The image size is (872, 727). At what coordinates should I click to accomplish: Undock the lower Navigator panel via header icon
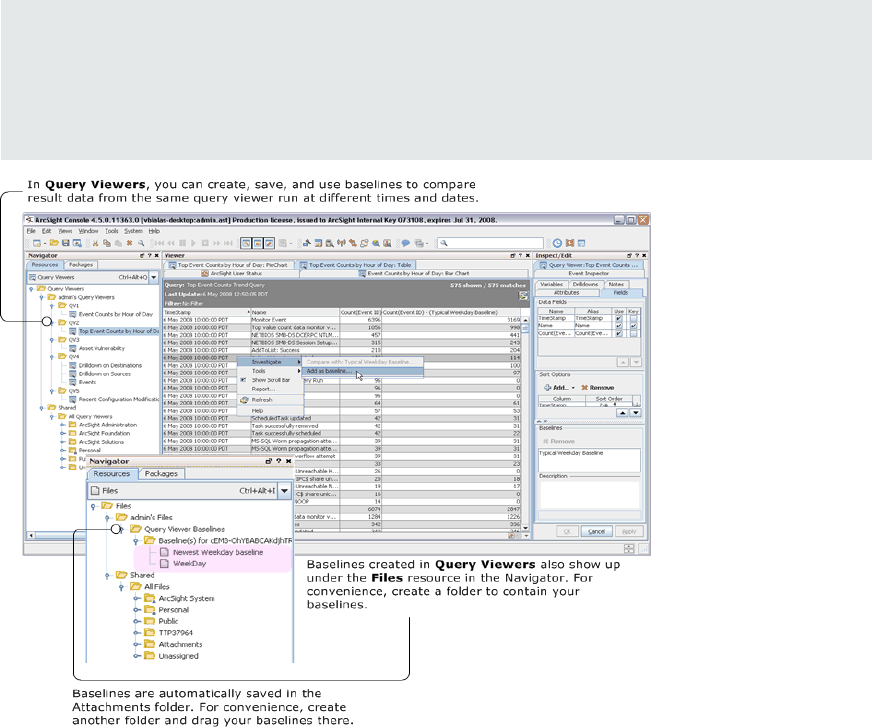[269, 461]
